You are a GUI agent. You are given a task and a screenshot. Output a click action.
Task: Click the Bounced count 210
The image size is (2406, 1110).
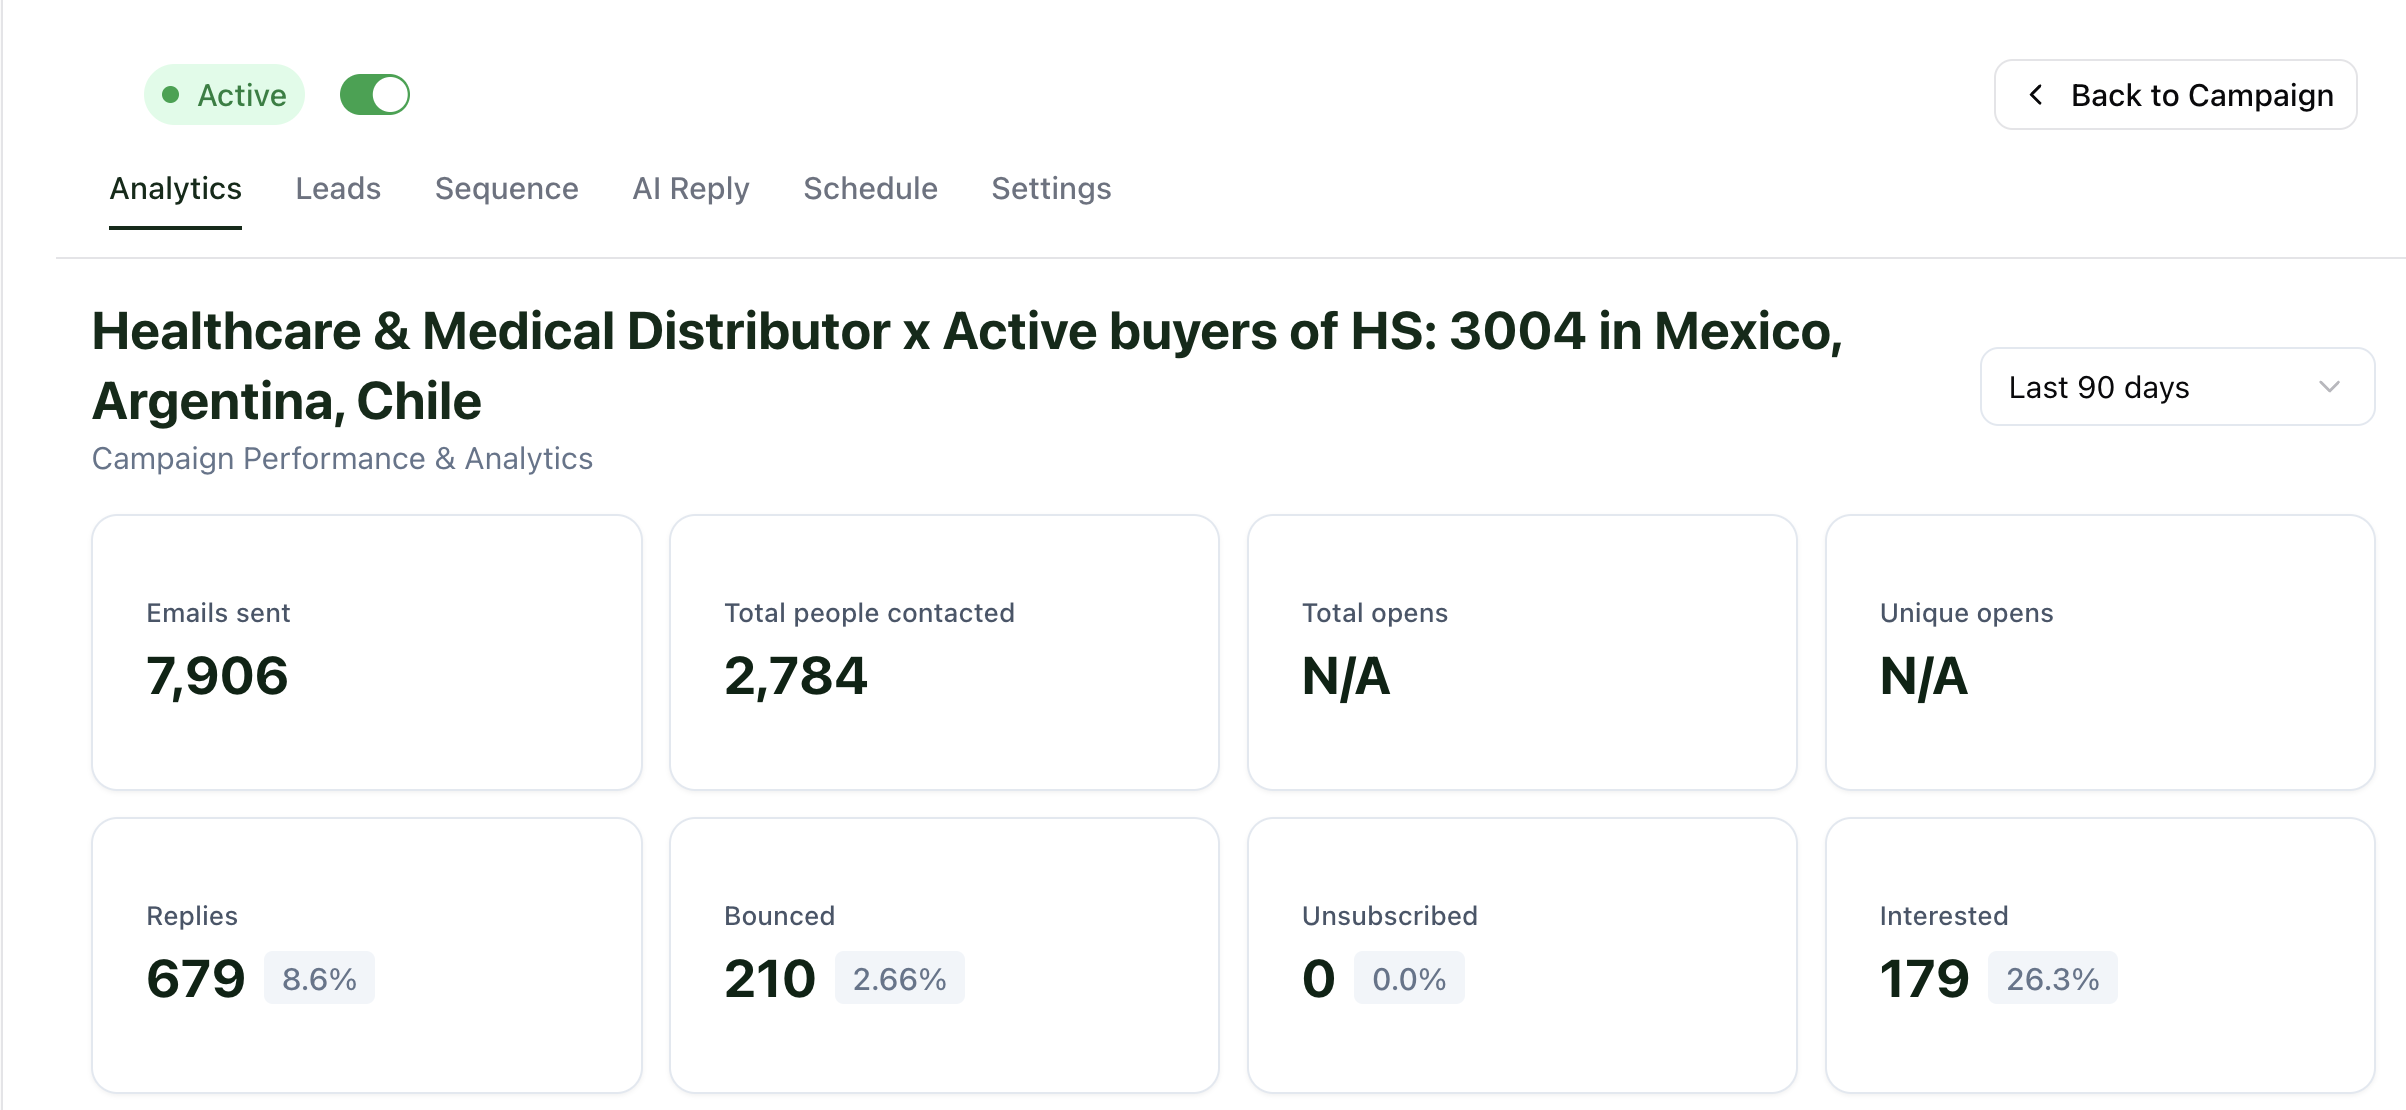[769, 978]
